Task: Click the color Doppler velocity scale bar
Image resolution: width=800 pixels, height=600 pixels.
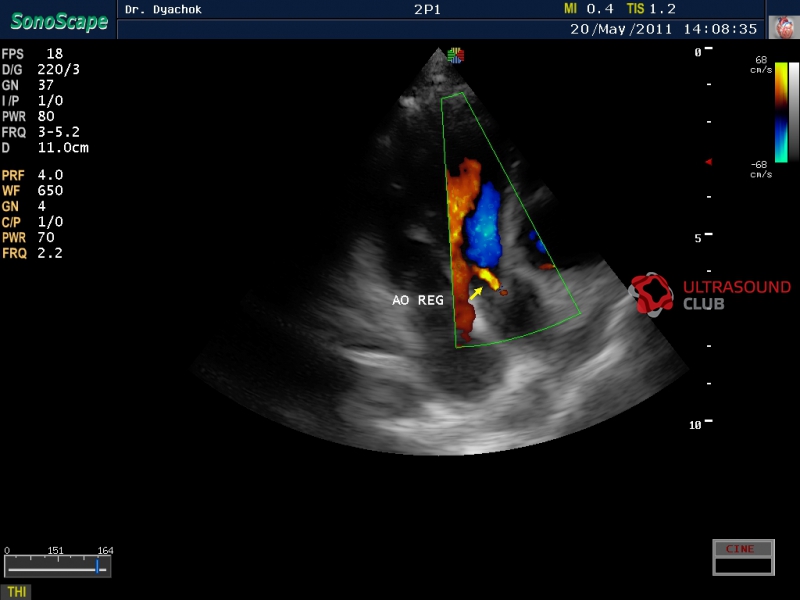Action: click(781, 113)
